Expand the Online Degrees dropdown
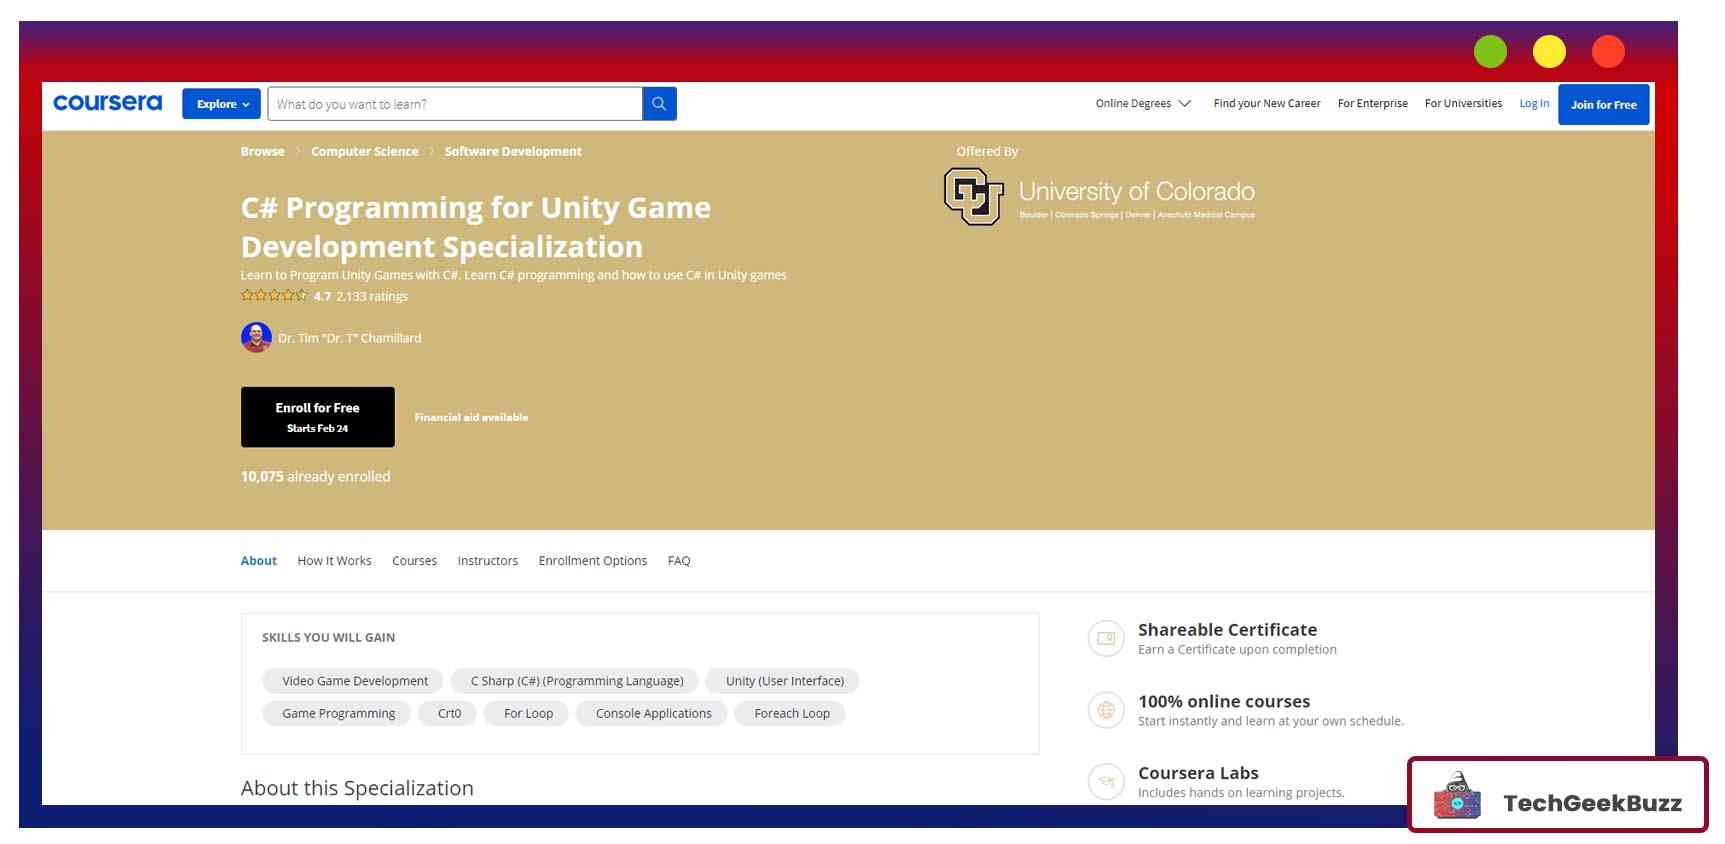 (1142, 104)
